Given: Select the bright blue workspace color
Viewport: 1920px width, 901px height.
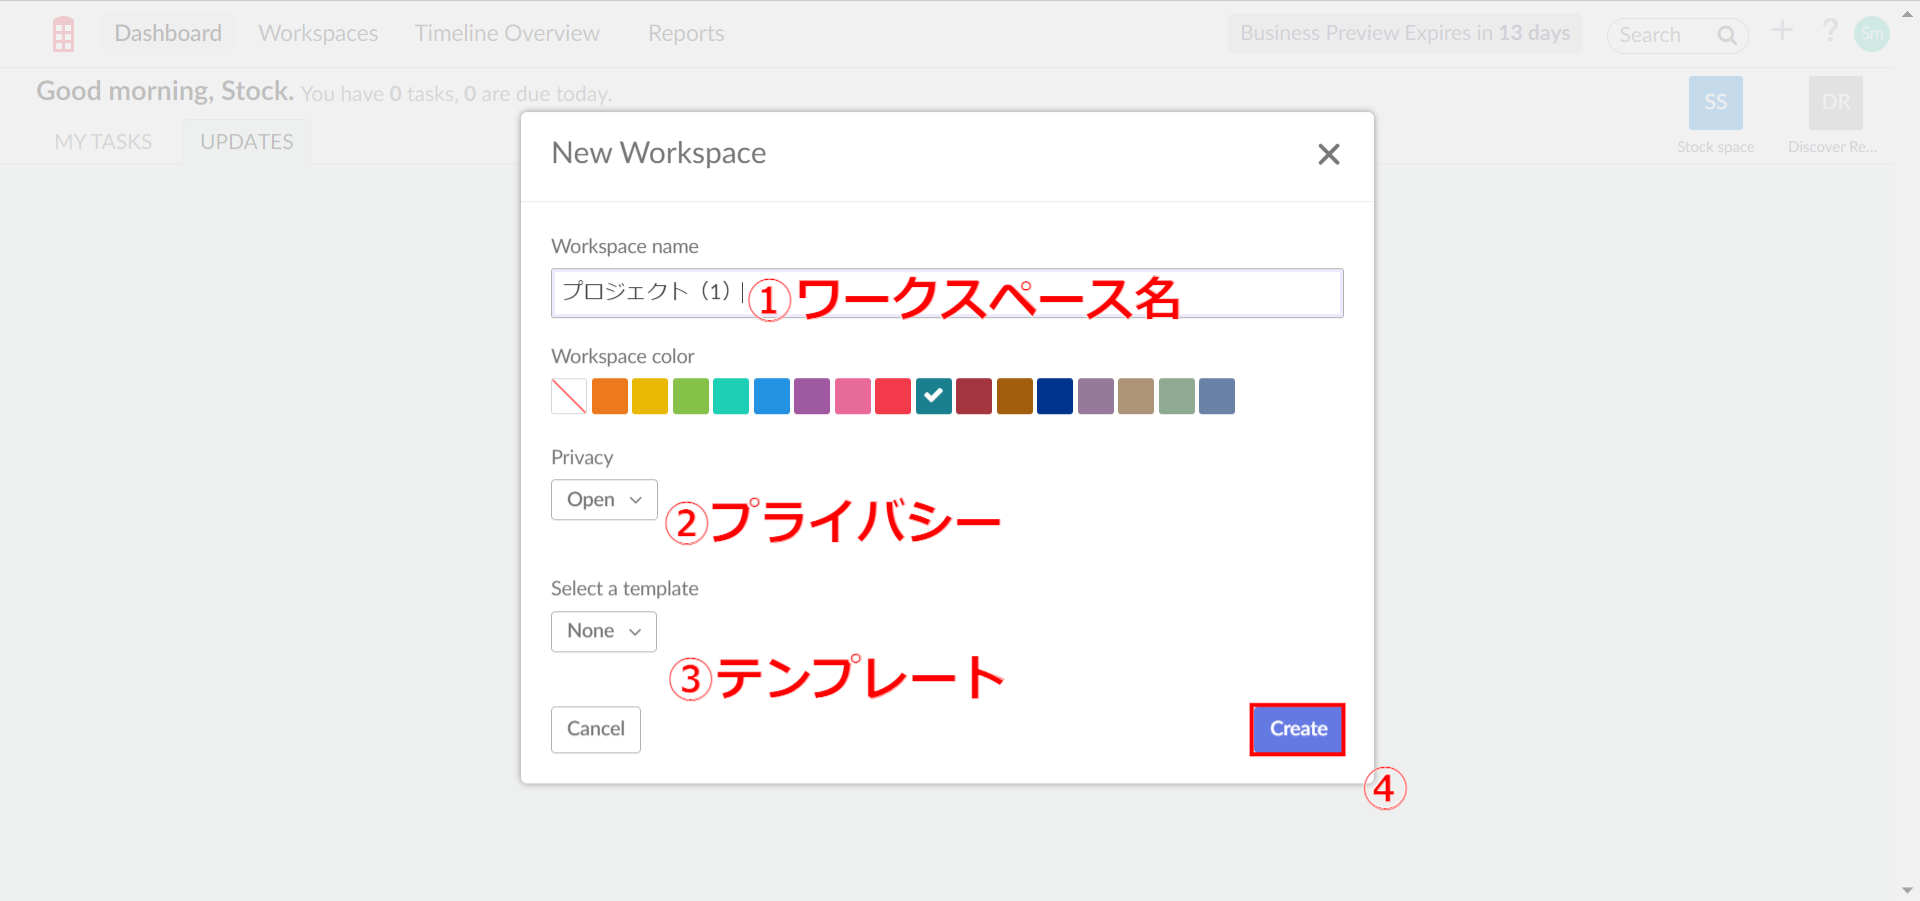Looking at the screenshot, I should [x=772, y=396].
